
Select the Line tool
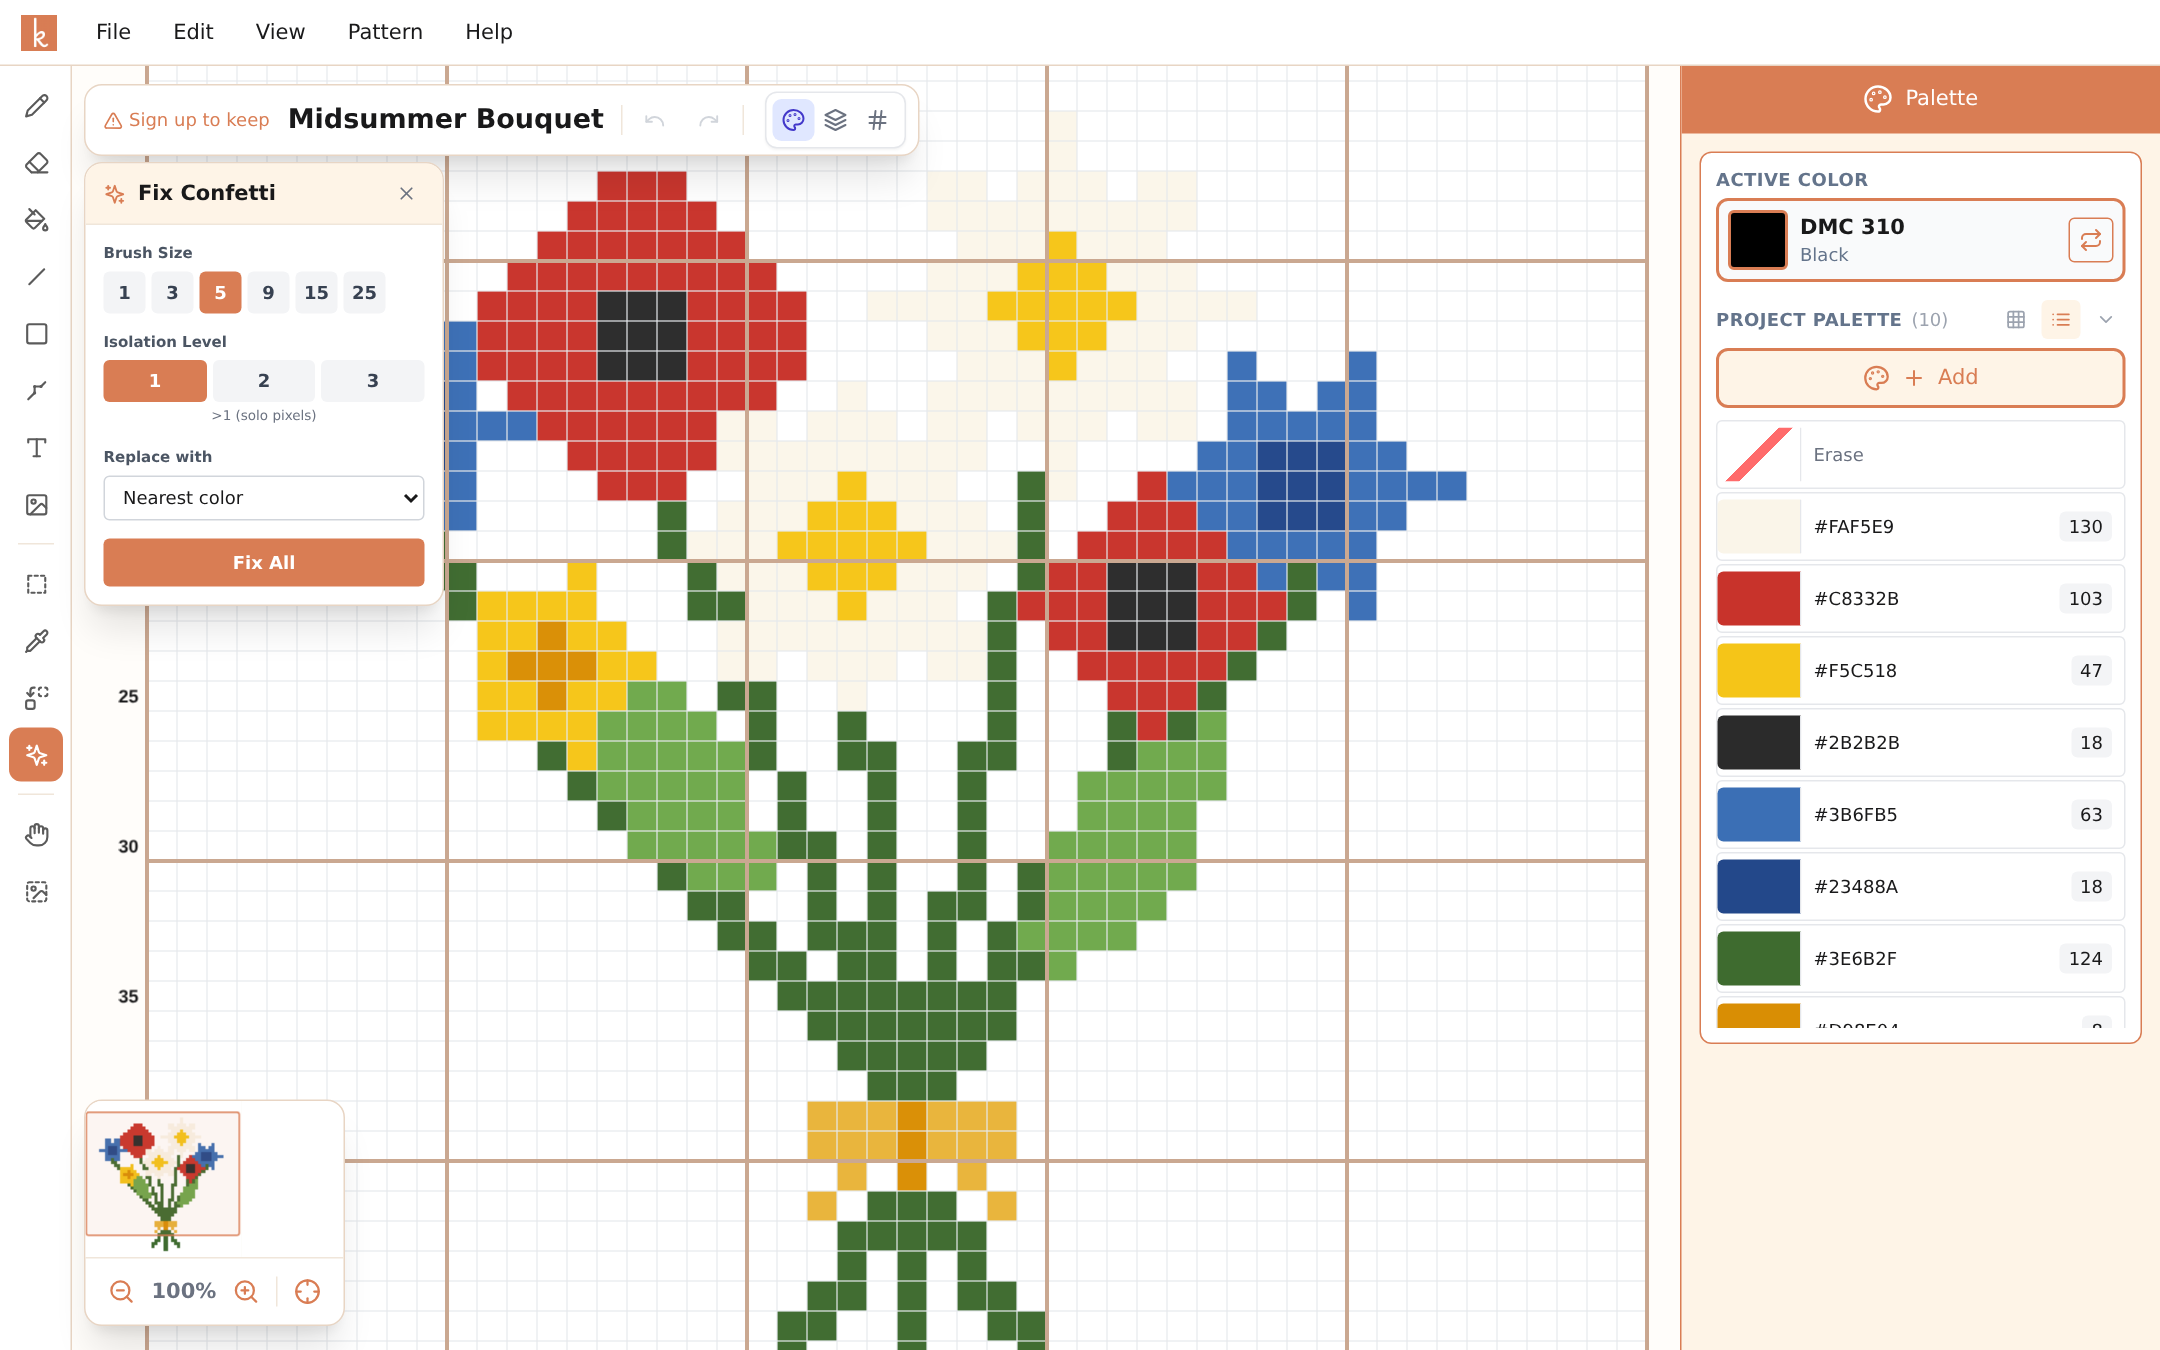coord(37,277)
